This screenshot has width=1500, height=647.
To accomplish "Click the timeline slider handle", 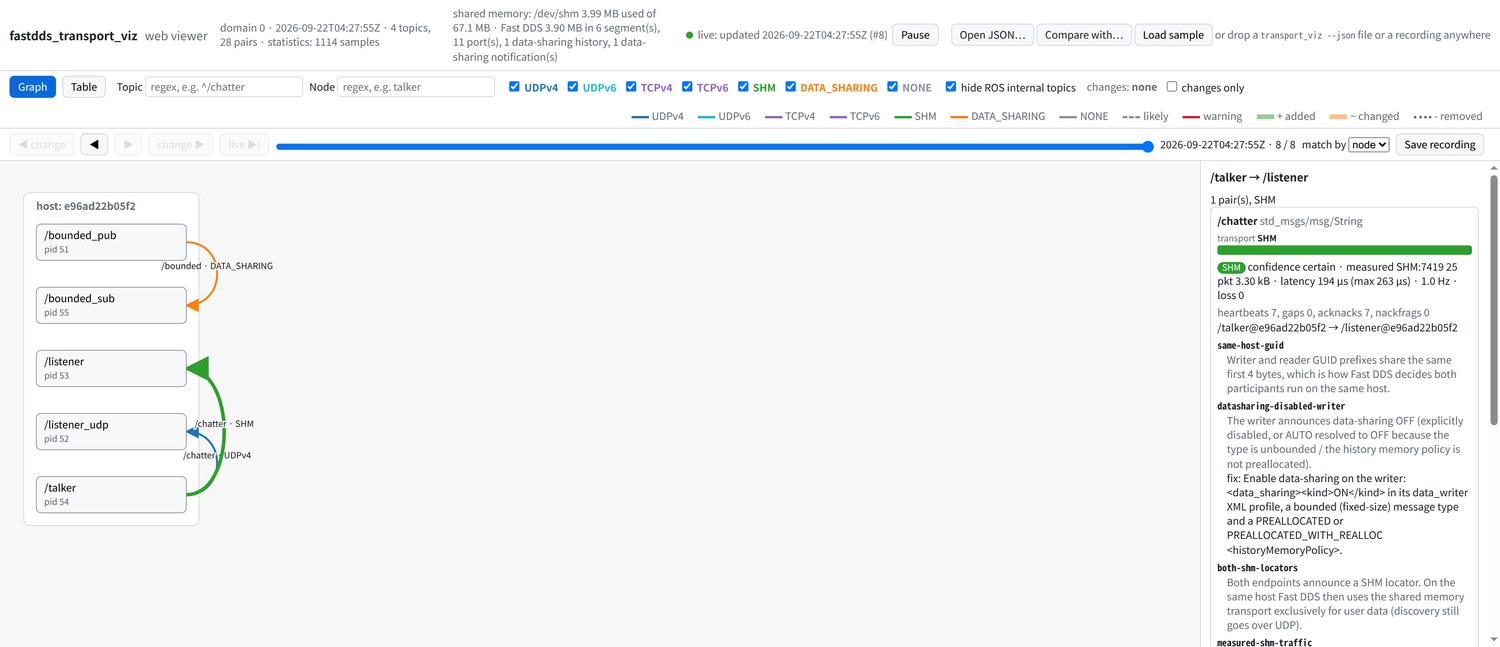I will 1147,146.
